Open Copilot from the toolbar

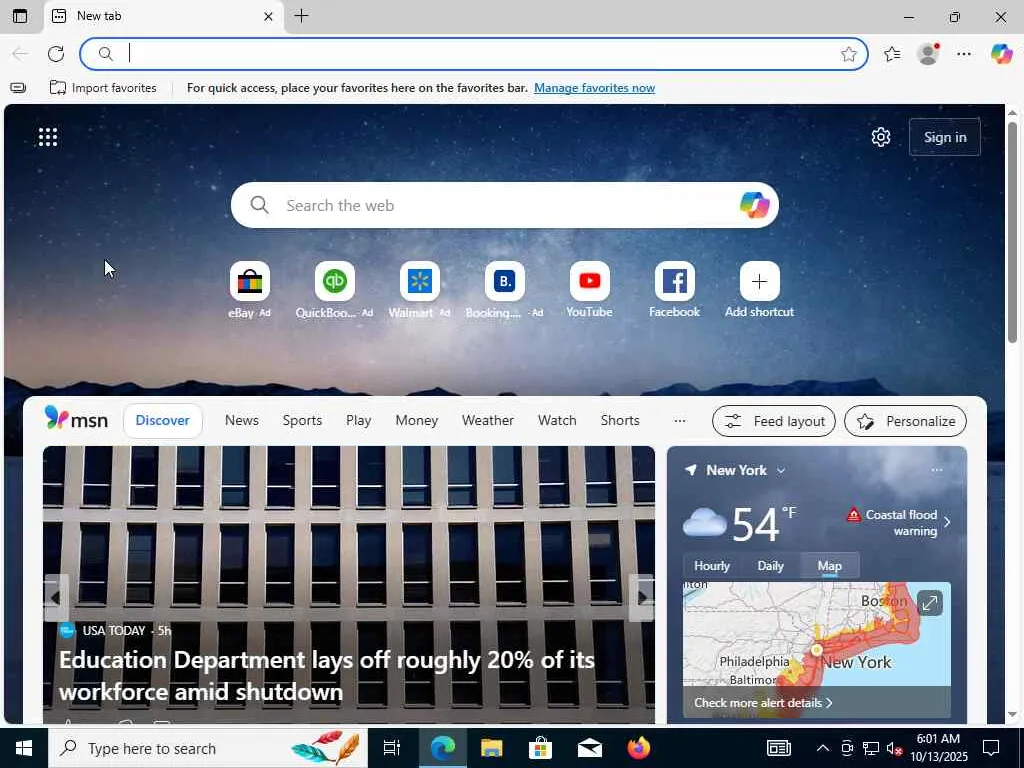click(1001, 54)
